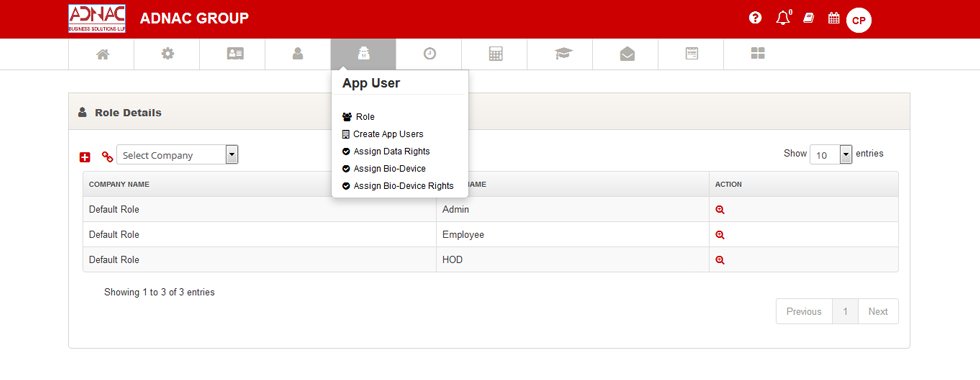Open the gear settings navigation icon
980x380 pixels.
[x=168, y=54]
